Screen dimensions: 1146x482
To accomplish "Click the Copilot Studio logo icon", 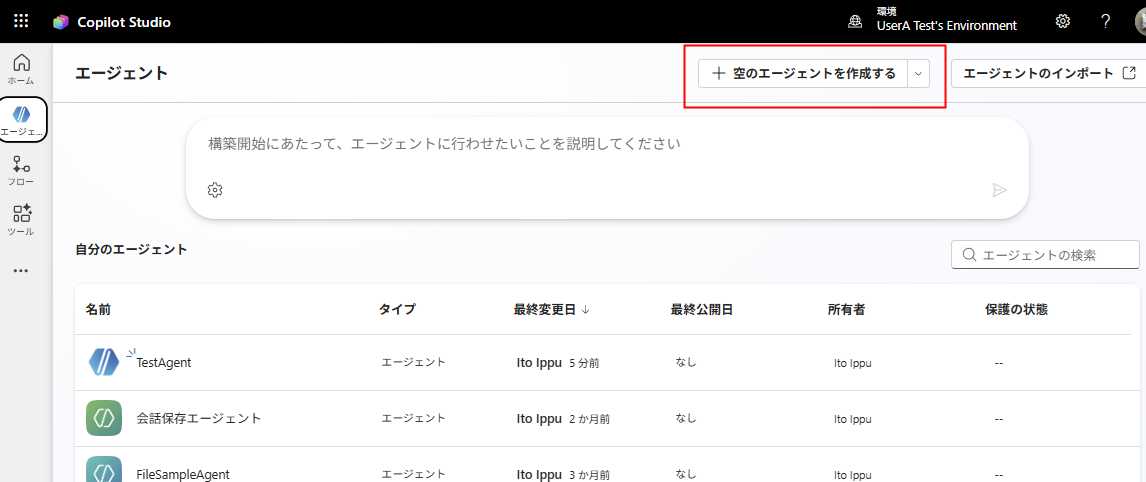I will [62, 22].
